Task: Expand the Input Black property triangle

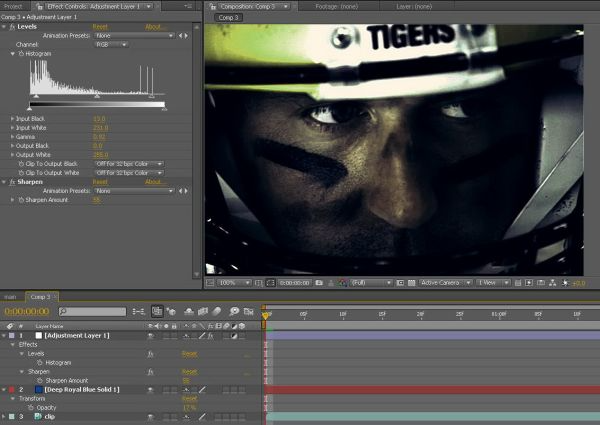Action: click(x=12, y=119)
